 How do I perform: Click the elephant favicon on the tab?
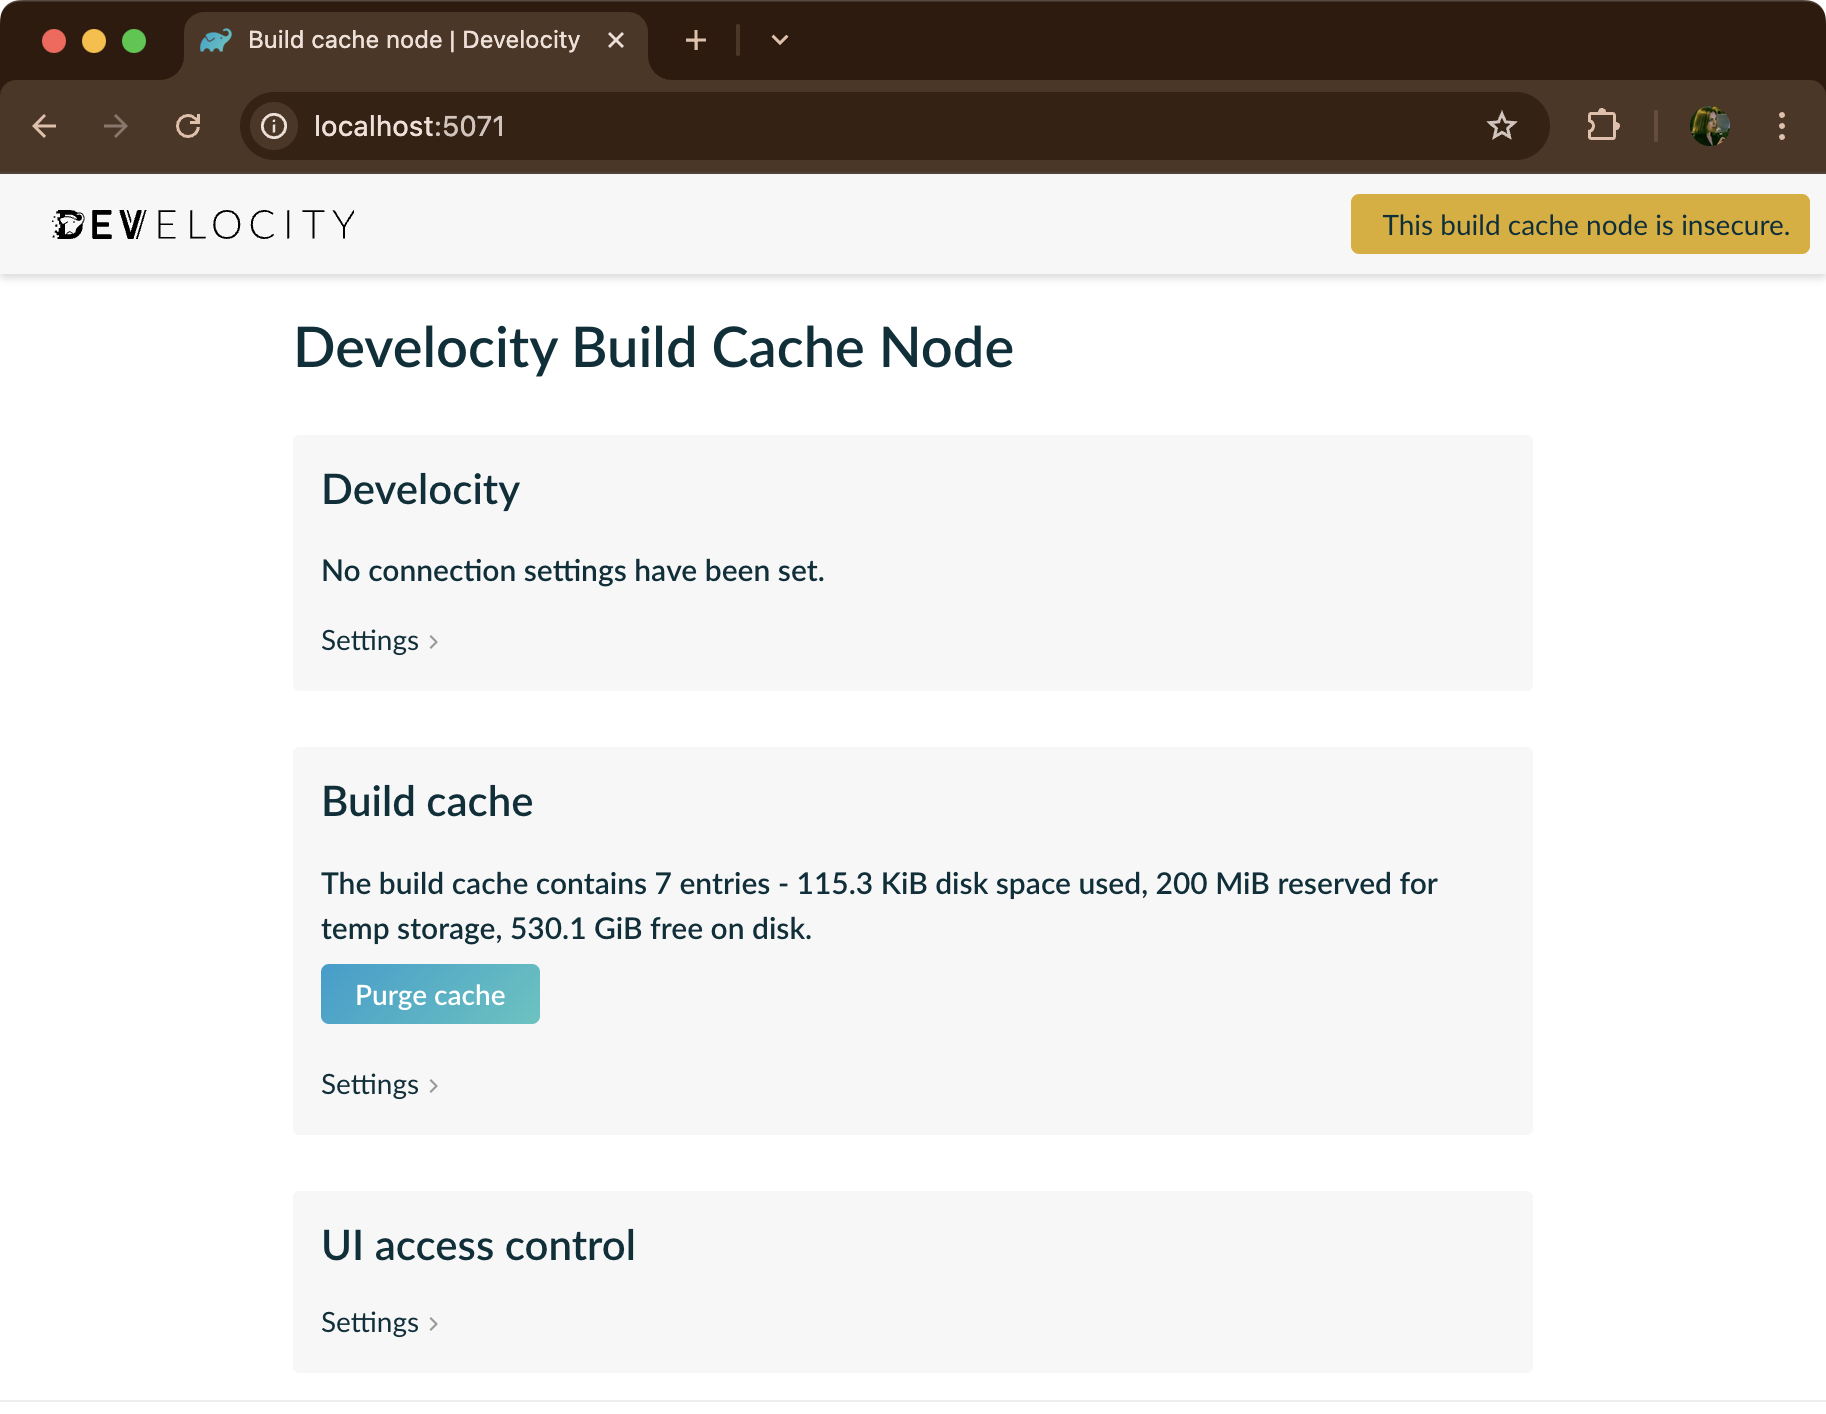(216, 40)
